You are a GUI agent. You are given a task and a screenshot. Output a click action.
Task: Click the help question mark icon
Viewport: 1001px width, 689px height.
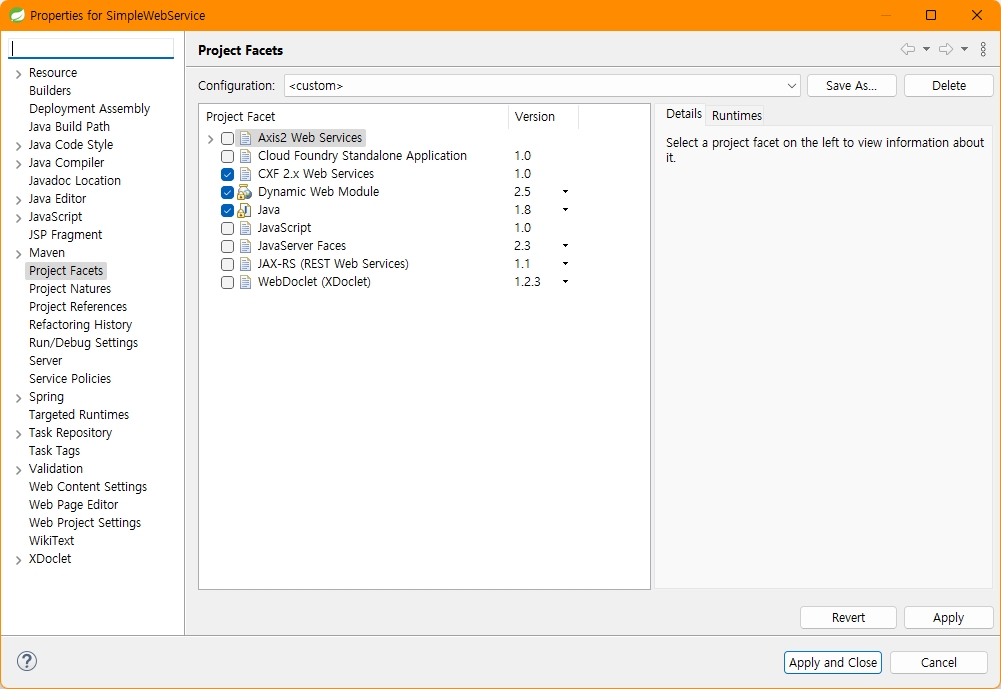click(x=27, y=661)
